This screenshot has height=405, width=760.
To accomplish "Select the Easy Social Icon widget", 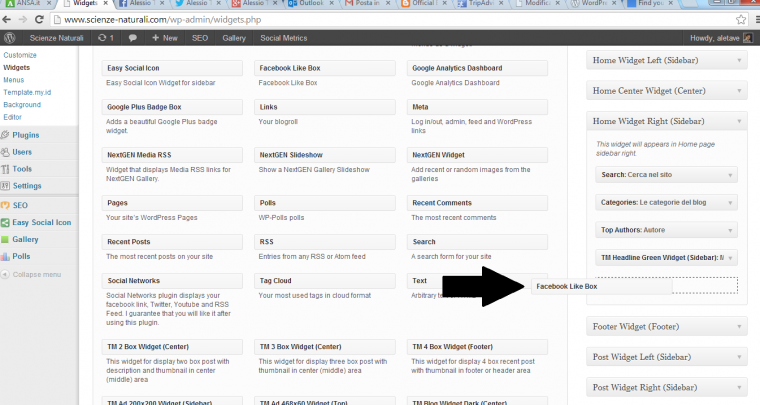I will coord(172,68).
